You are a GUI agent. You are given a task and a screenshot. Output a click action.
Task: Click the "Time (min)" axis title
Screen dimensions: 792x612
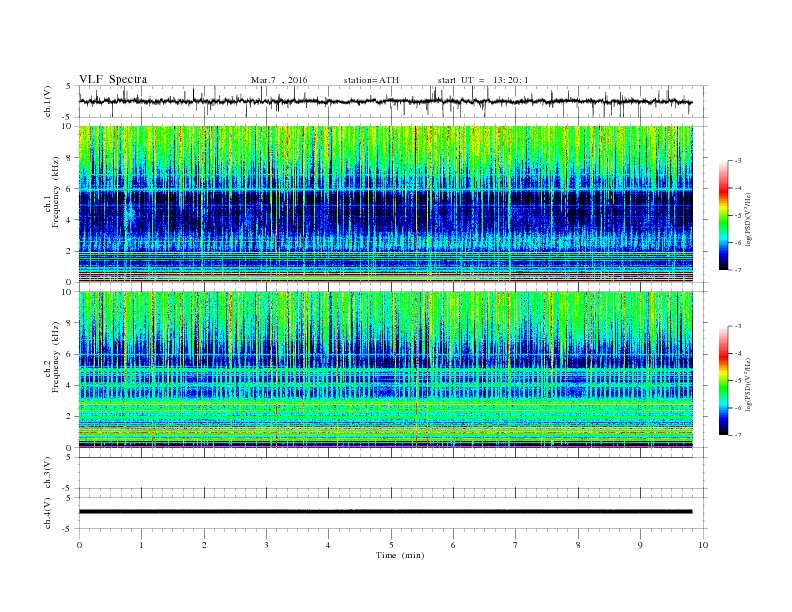point(400,555)
